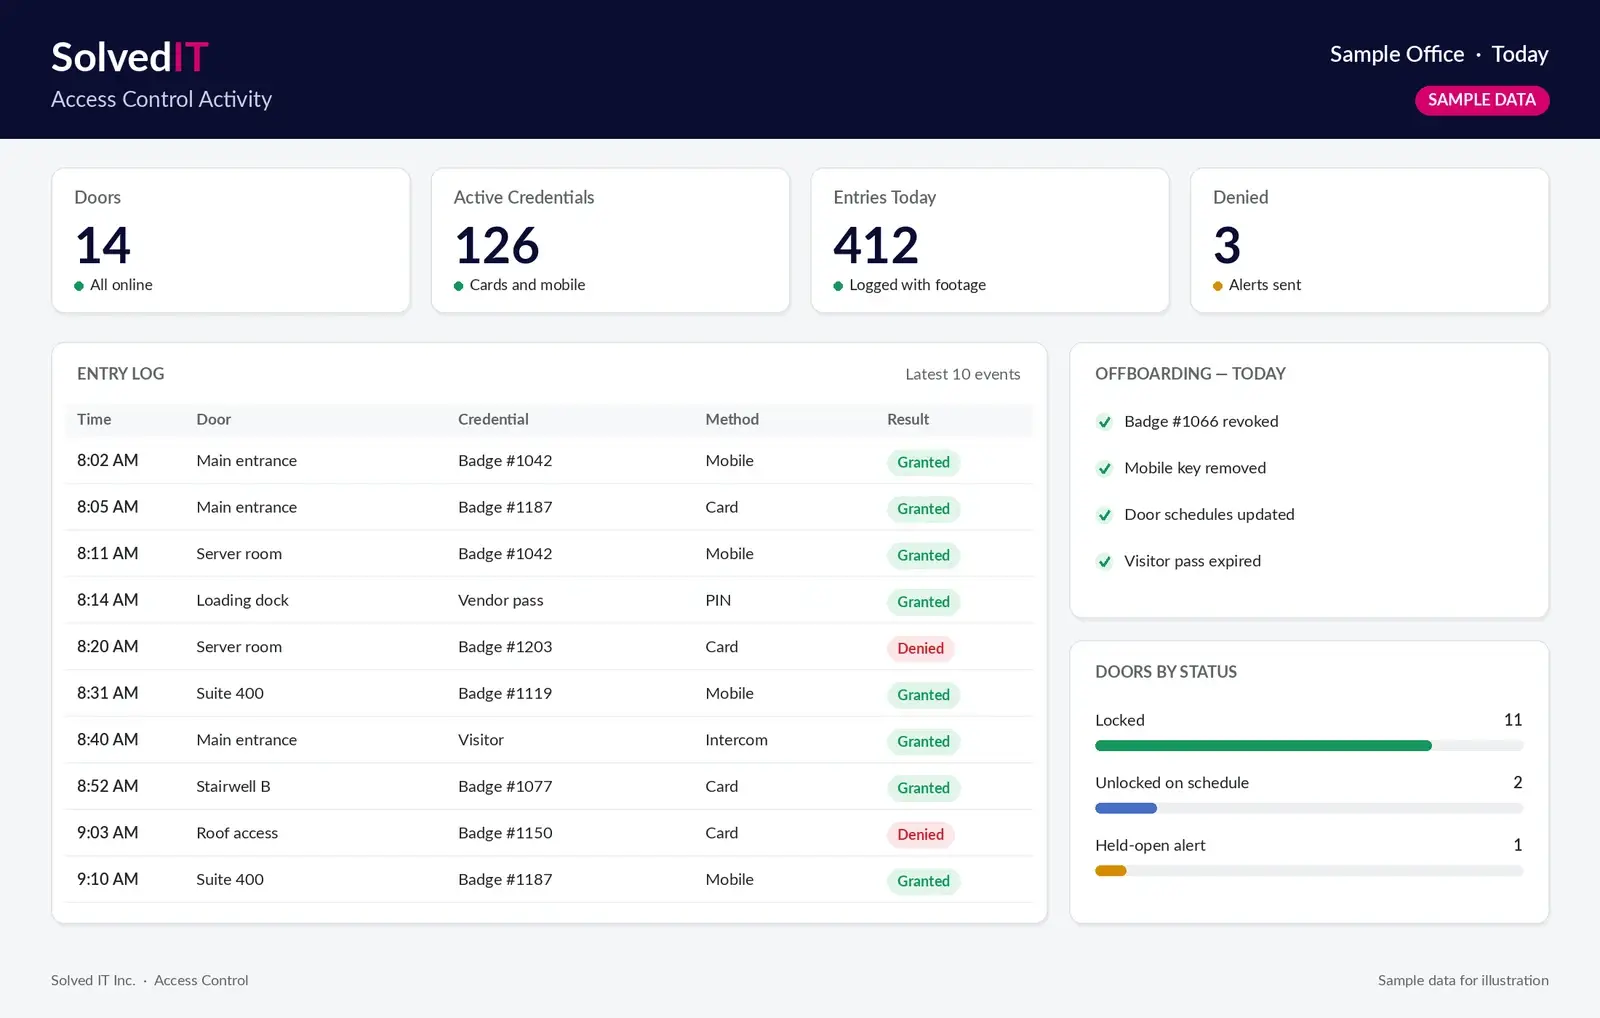Select the Active Credentials count 126
The height and width of the screenshot is (1018, 1600).
(x=497, y=245)
